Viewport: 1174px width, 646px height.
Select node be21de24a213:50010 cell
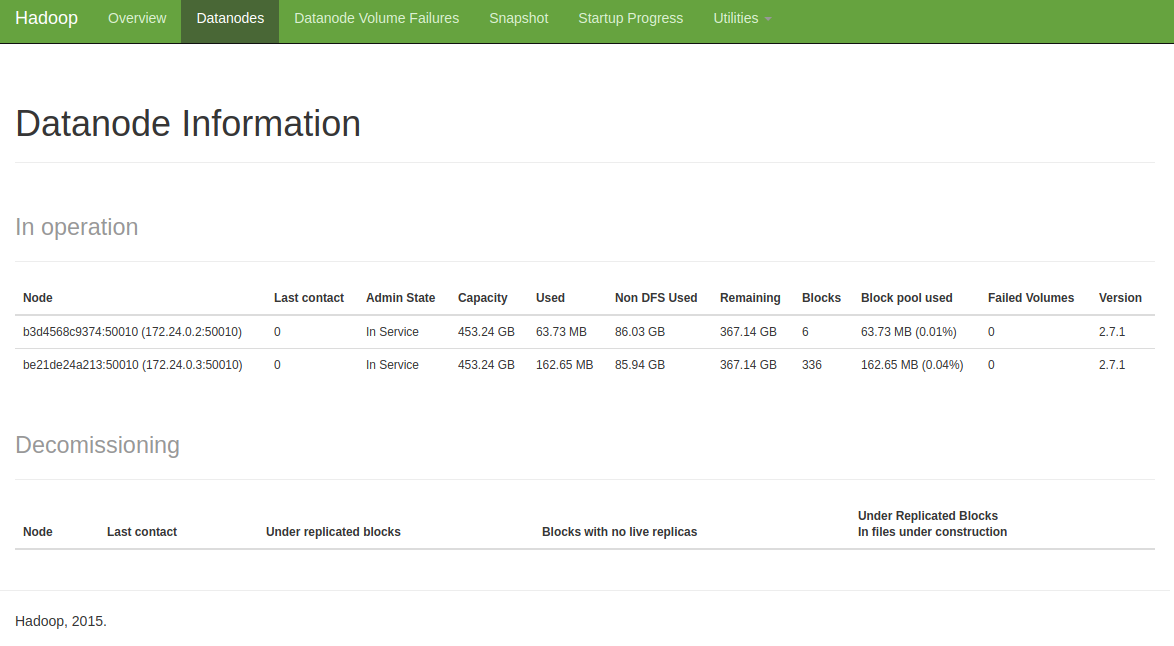click(133, 365)
